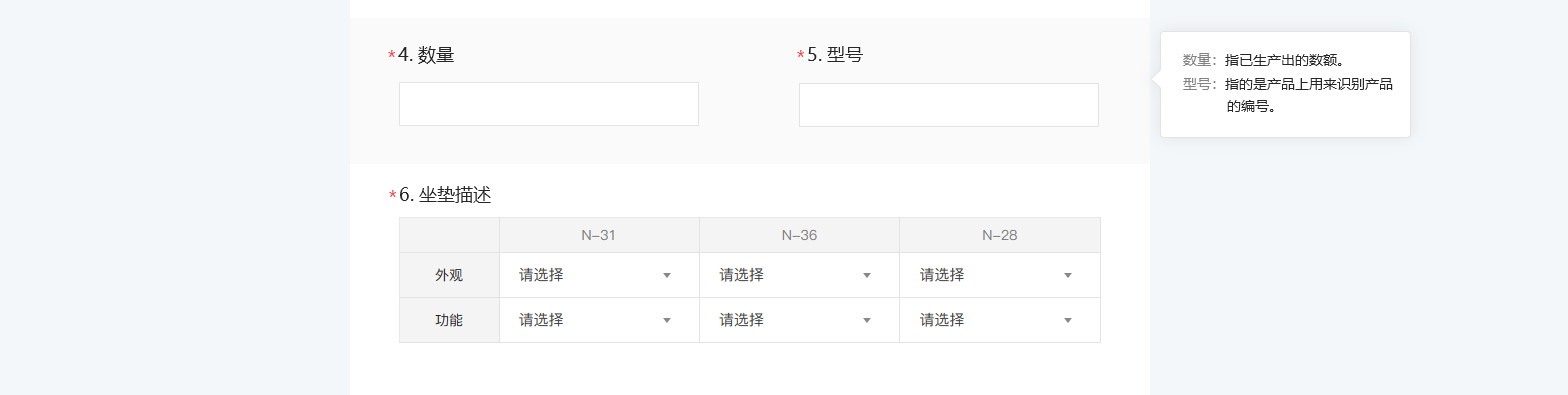1568x395 pixels.
Task: Click into the 数量 input field
Action: tap(549, 104)
